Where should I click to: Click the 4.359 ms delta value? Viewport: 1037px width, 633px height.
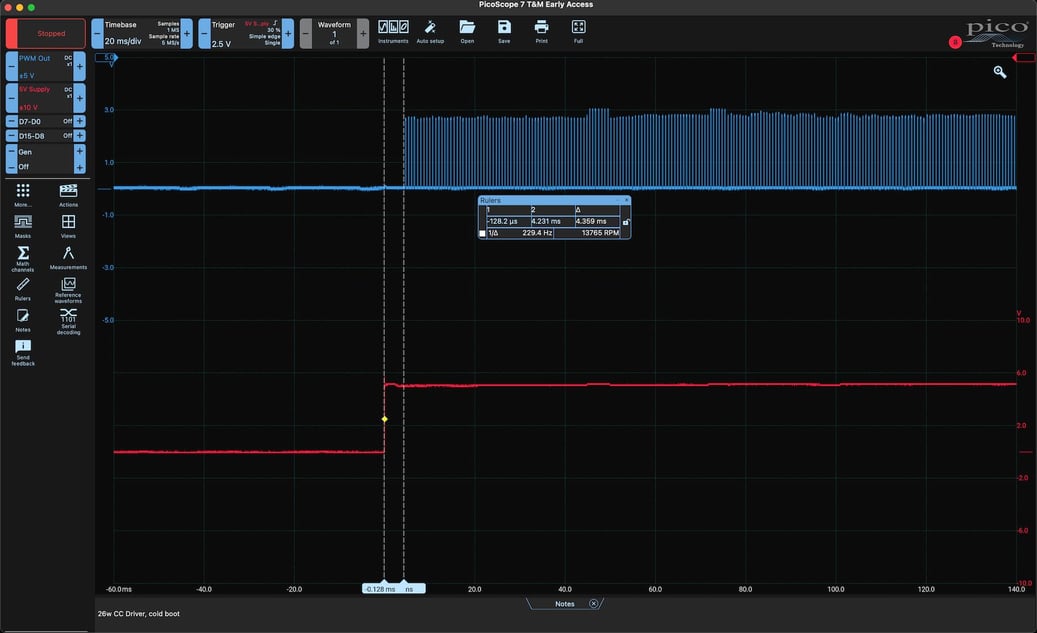click(591, 221)
